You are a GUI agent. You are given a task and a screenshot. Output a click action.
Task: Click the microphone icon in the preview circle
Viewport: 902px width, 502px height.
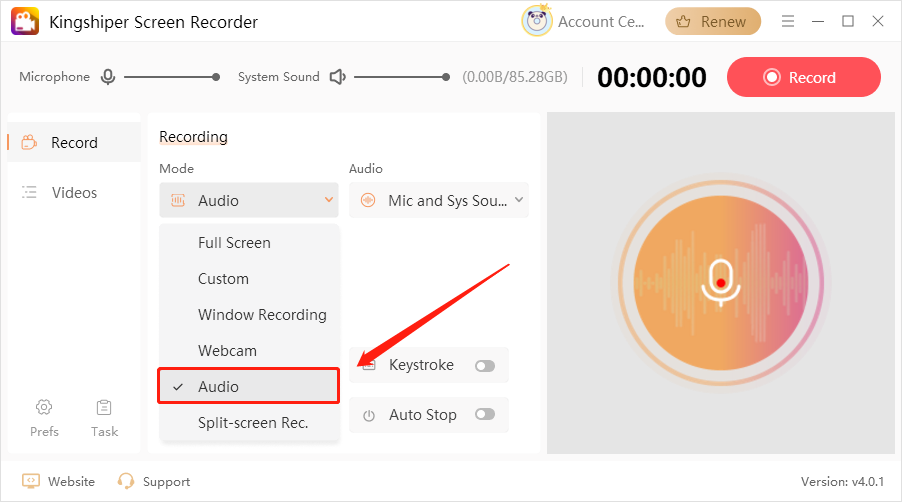(721, 282)
